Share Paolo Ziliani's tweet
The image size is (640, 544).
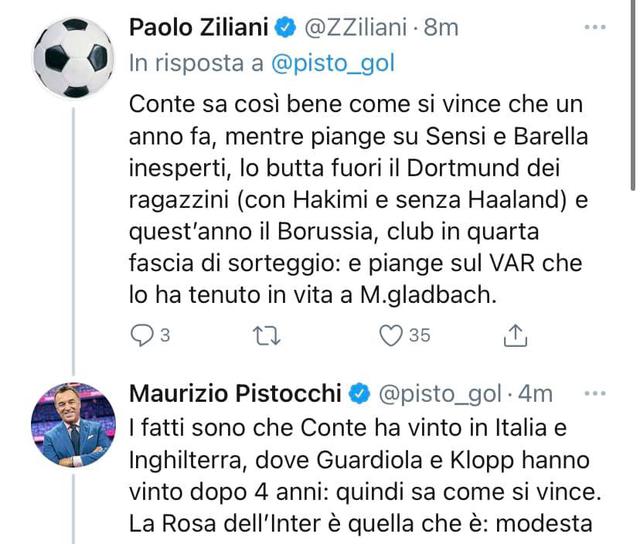click(x=515, y=335)
